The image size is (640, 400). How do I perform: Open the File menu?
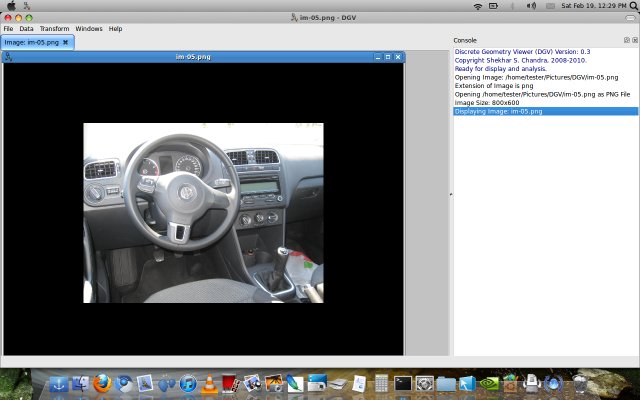tap(8, 29)
